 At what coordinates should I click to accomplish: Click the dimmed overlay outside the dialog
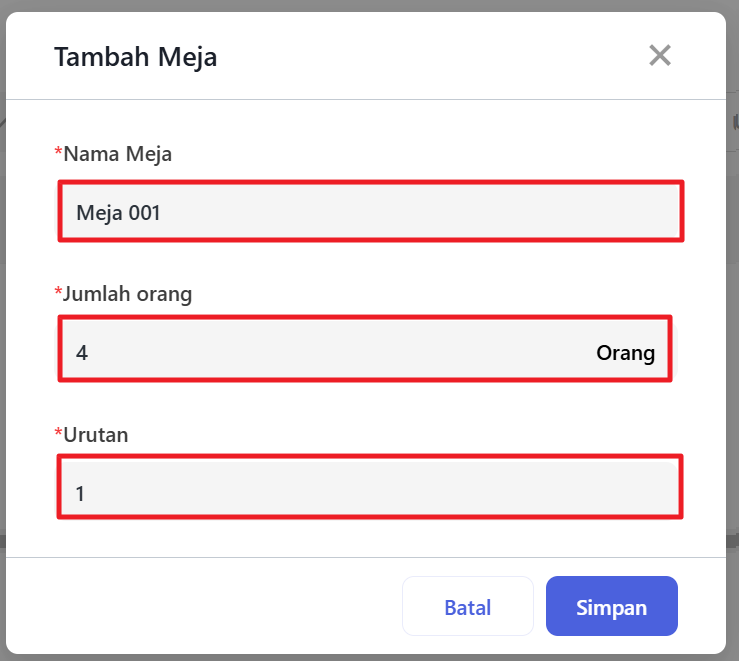[x=733, y=300]
